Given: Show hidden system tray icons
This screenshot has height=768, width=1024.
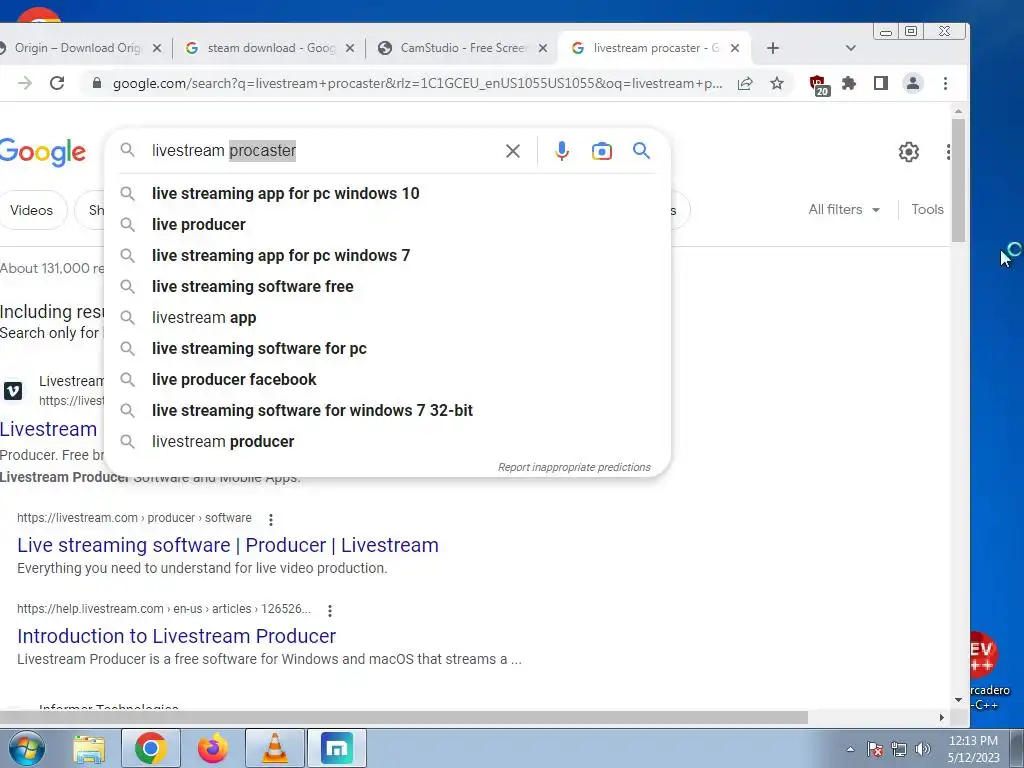Looking at the screenshot, I should coord(850,749).
